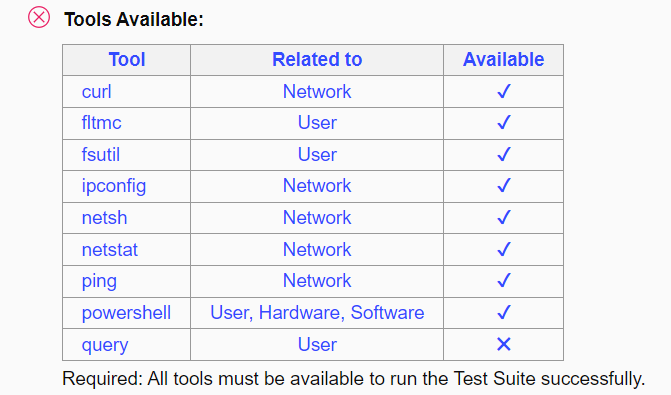Click the checkmark icon in the fsutil row

click(x=504, y=154)
